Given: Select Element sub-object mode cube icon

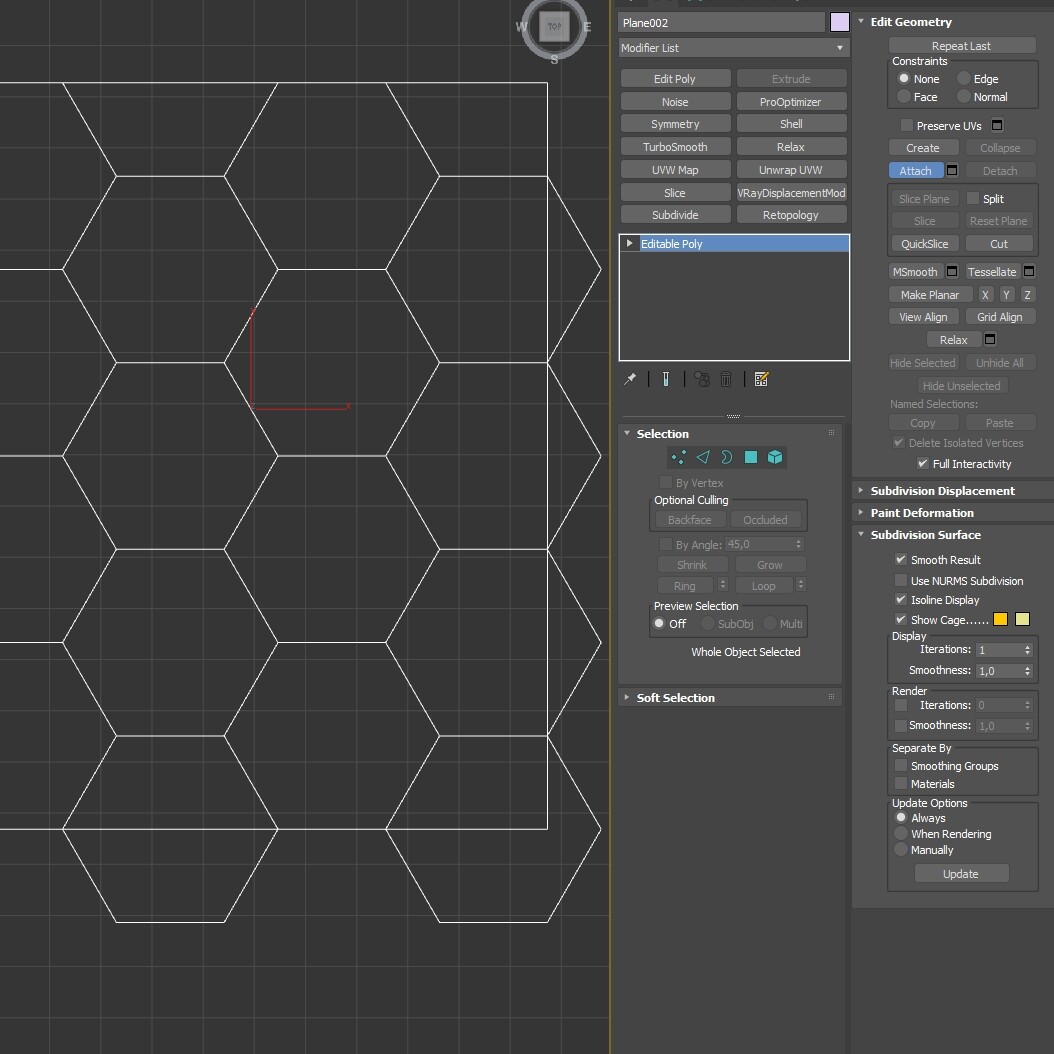Looking at the screenshot, I should [x=775, y=457].
